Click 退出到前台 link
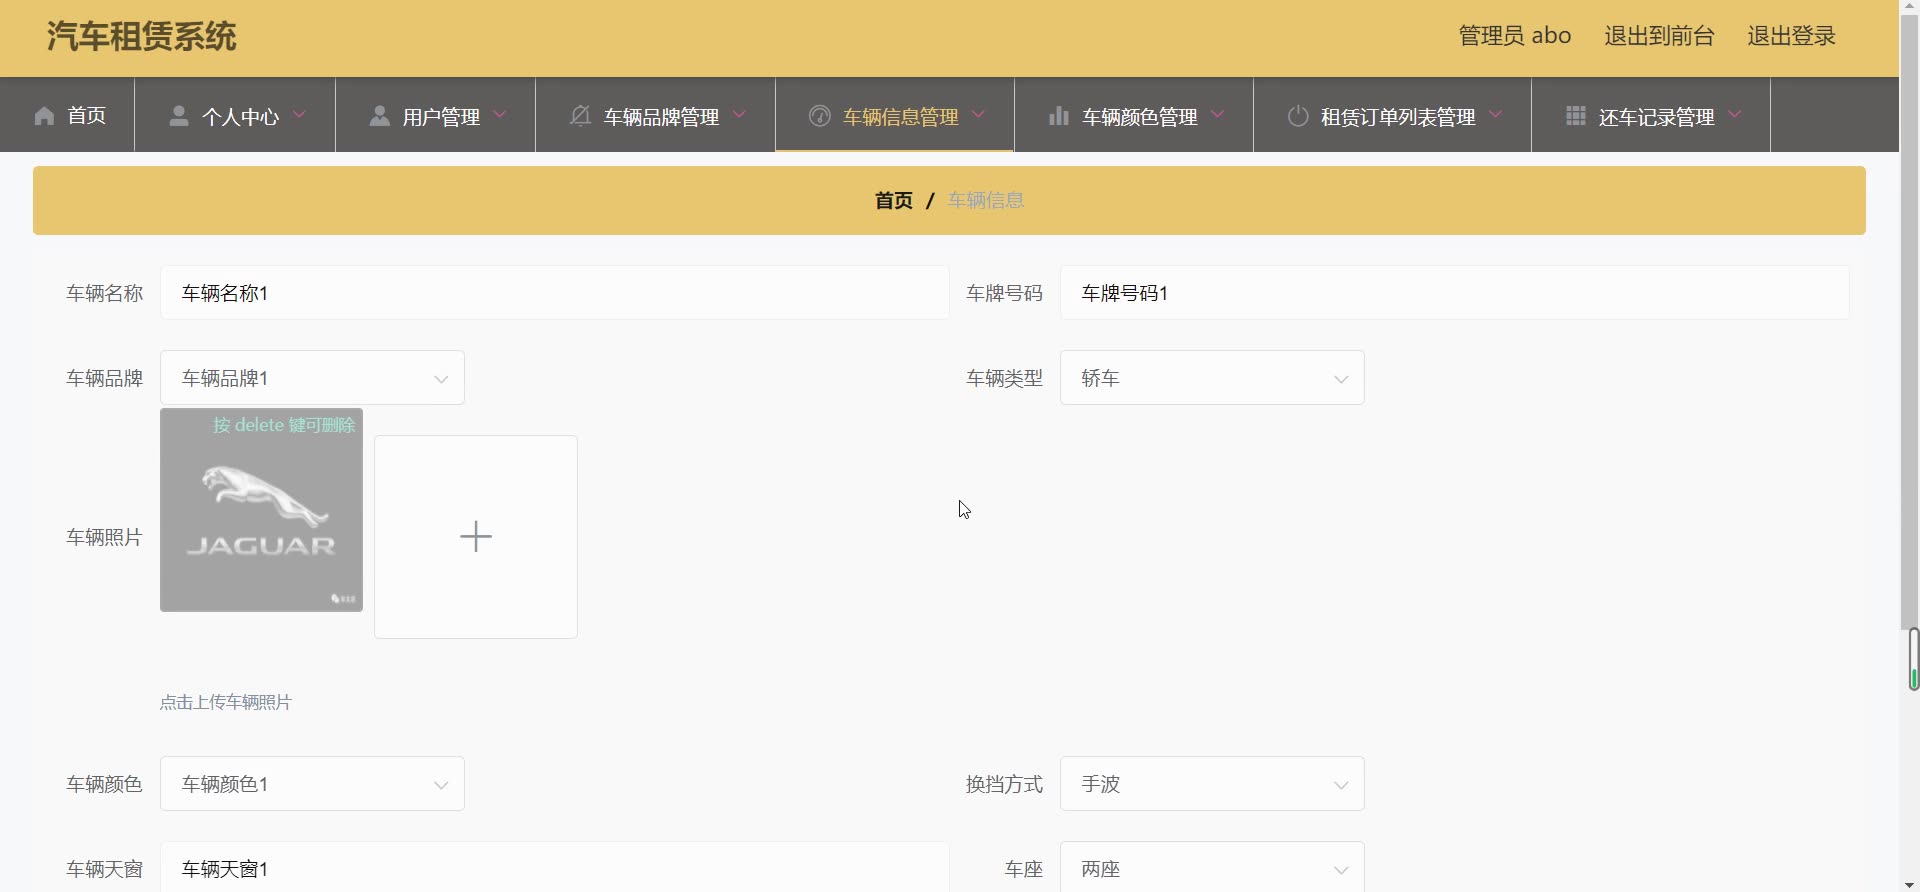Screen dimensions: 1920x892 tap(1659, 36)
